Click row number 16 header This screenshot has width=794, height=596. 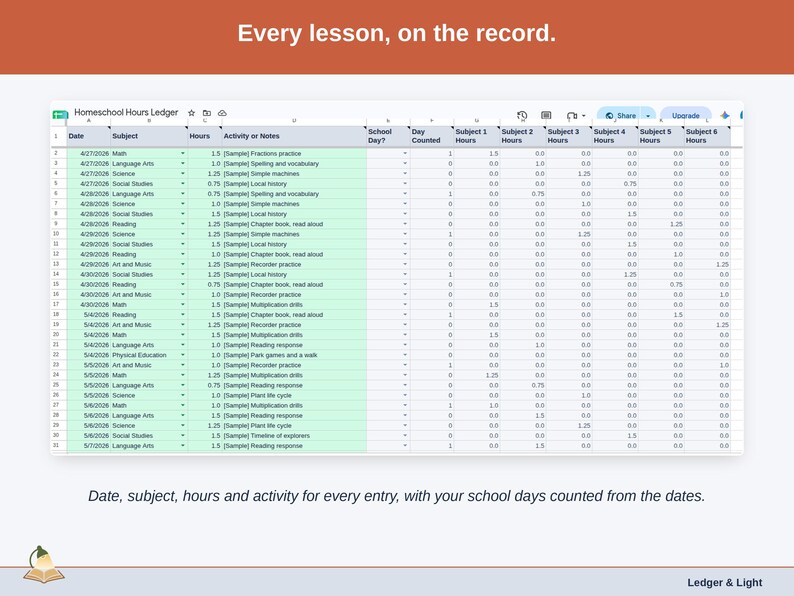click(56, 294)
